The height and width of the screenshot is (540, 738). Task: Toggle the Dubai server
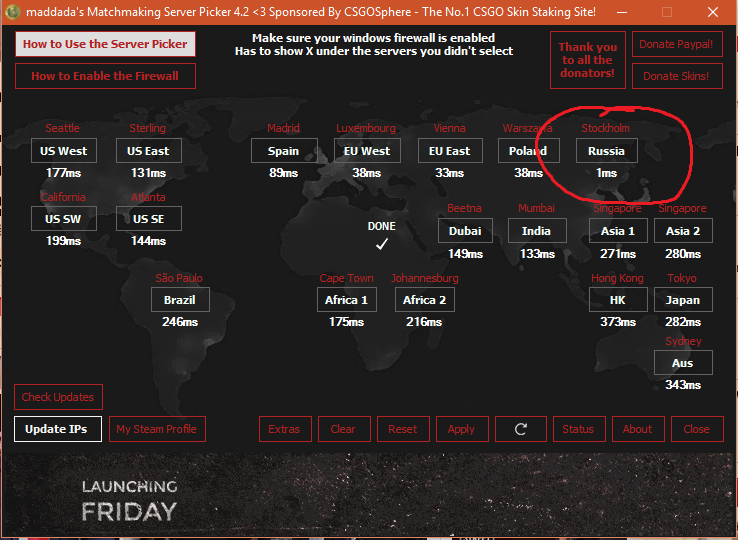tap(465, 231)
